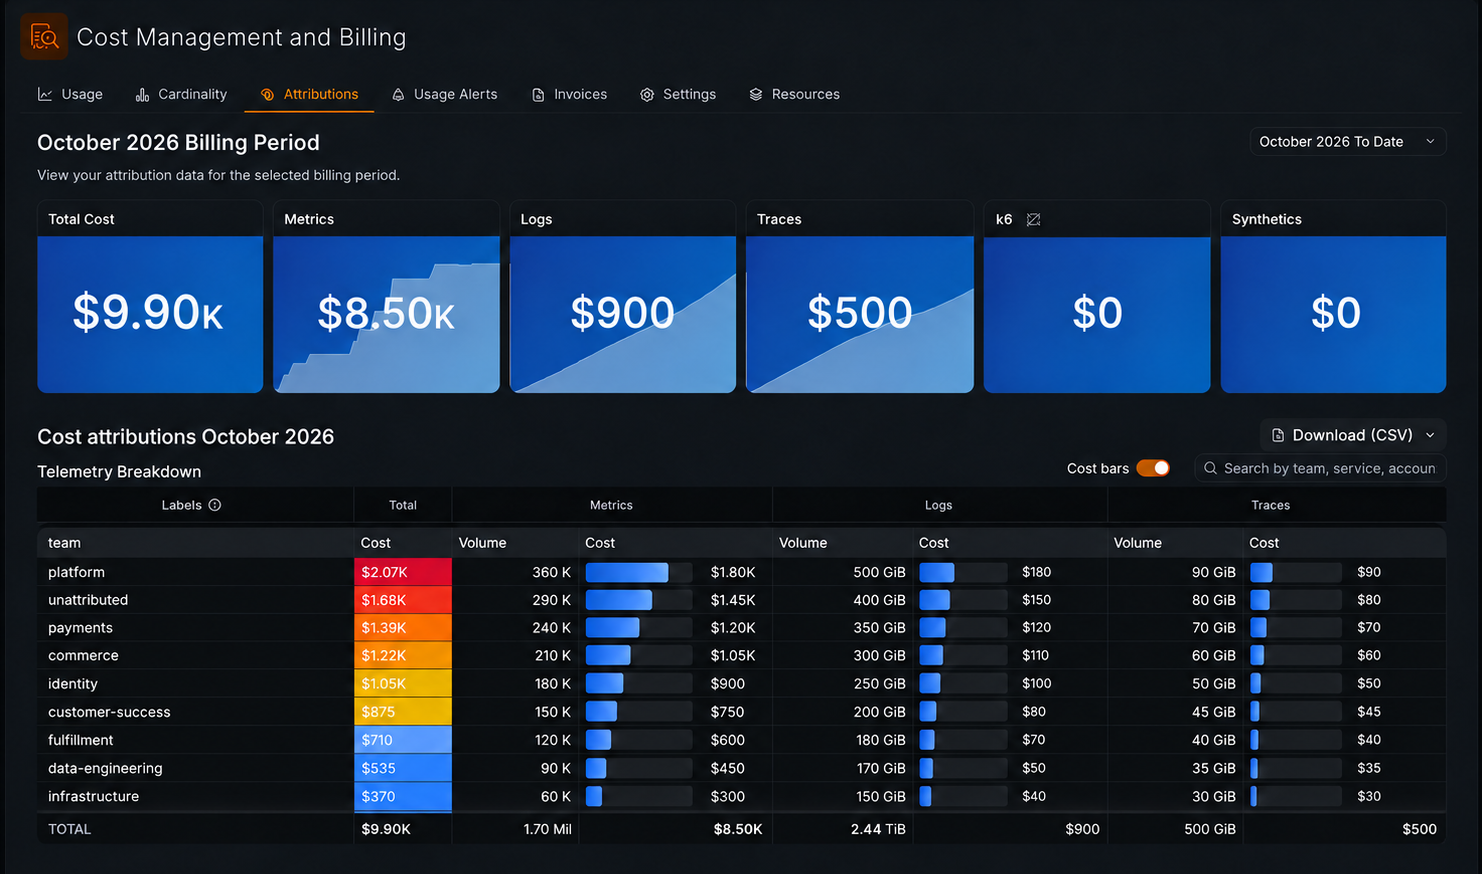Viewport: 1482px width, 874px height.
Task: Click the blue $370 infrastructure cost cell
Action: (x=403, y=797)
